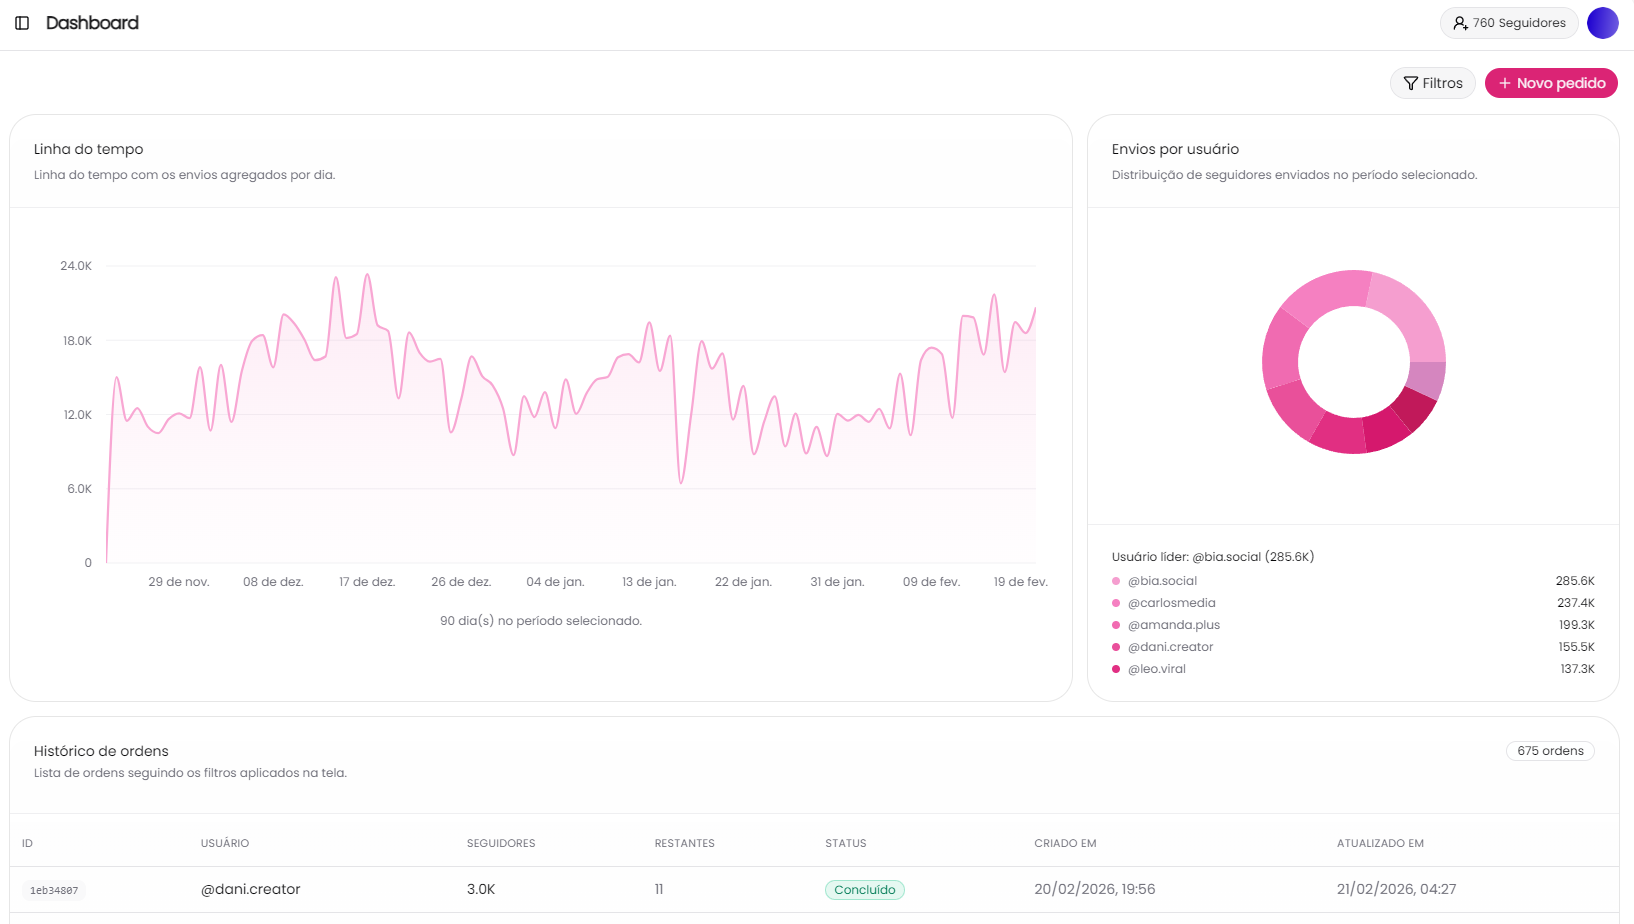Screen dimensions: 1634x924
Task: Click the funnel icon in Filtros
Action: (1410, 83)
